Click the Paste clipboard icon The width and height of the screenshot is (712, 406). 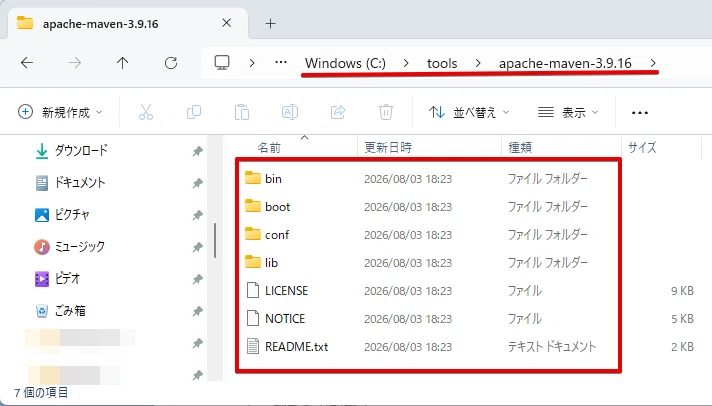(242, 112)
